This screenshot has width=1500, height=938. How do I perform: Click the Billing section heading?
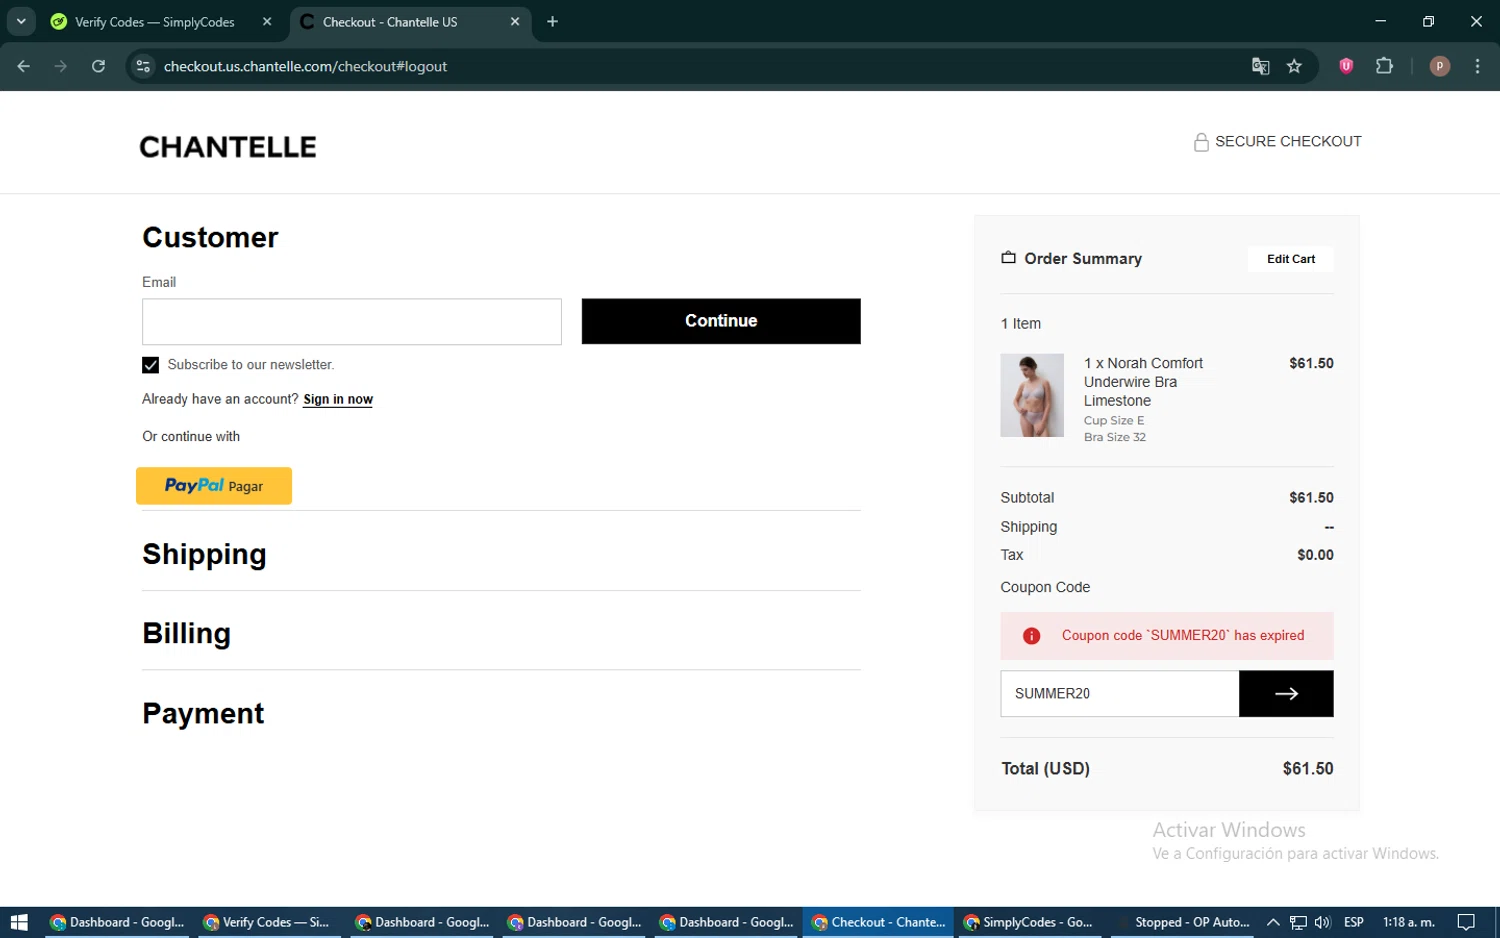click(x=186, y=633)
